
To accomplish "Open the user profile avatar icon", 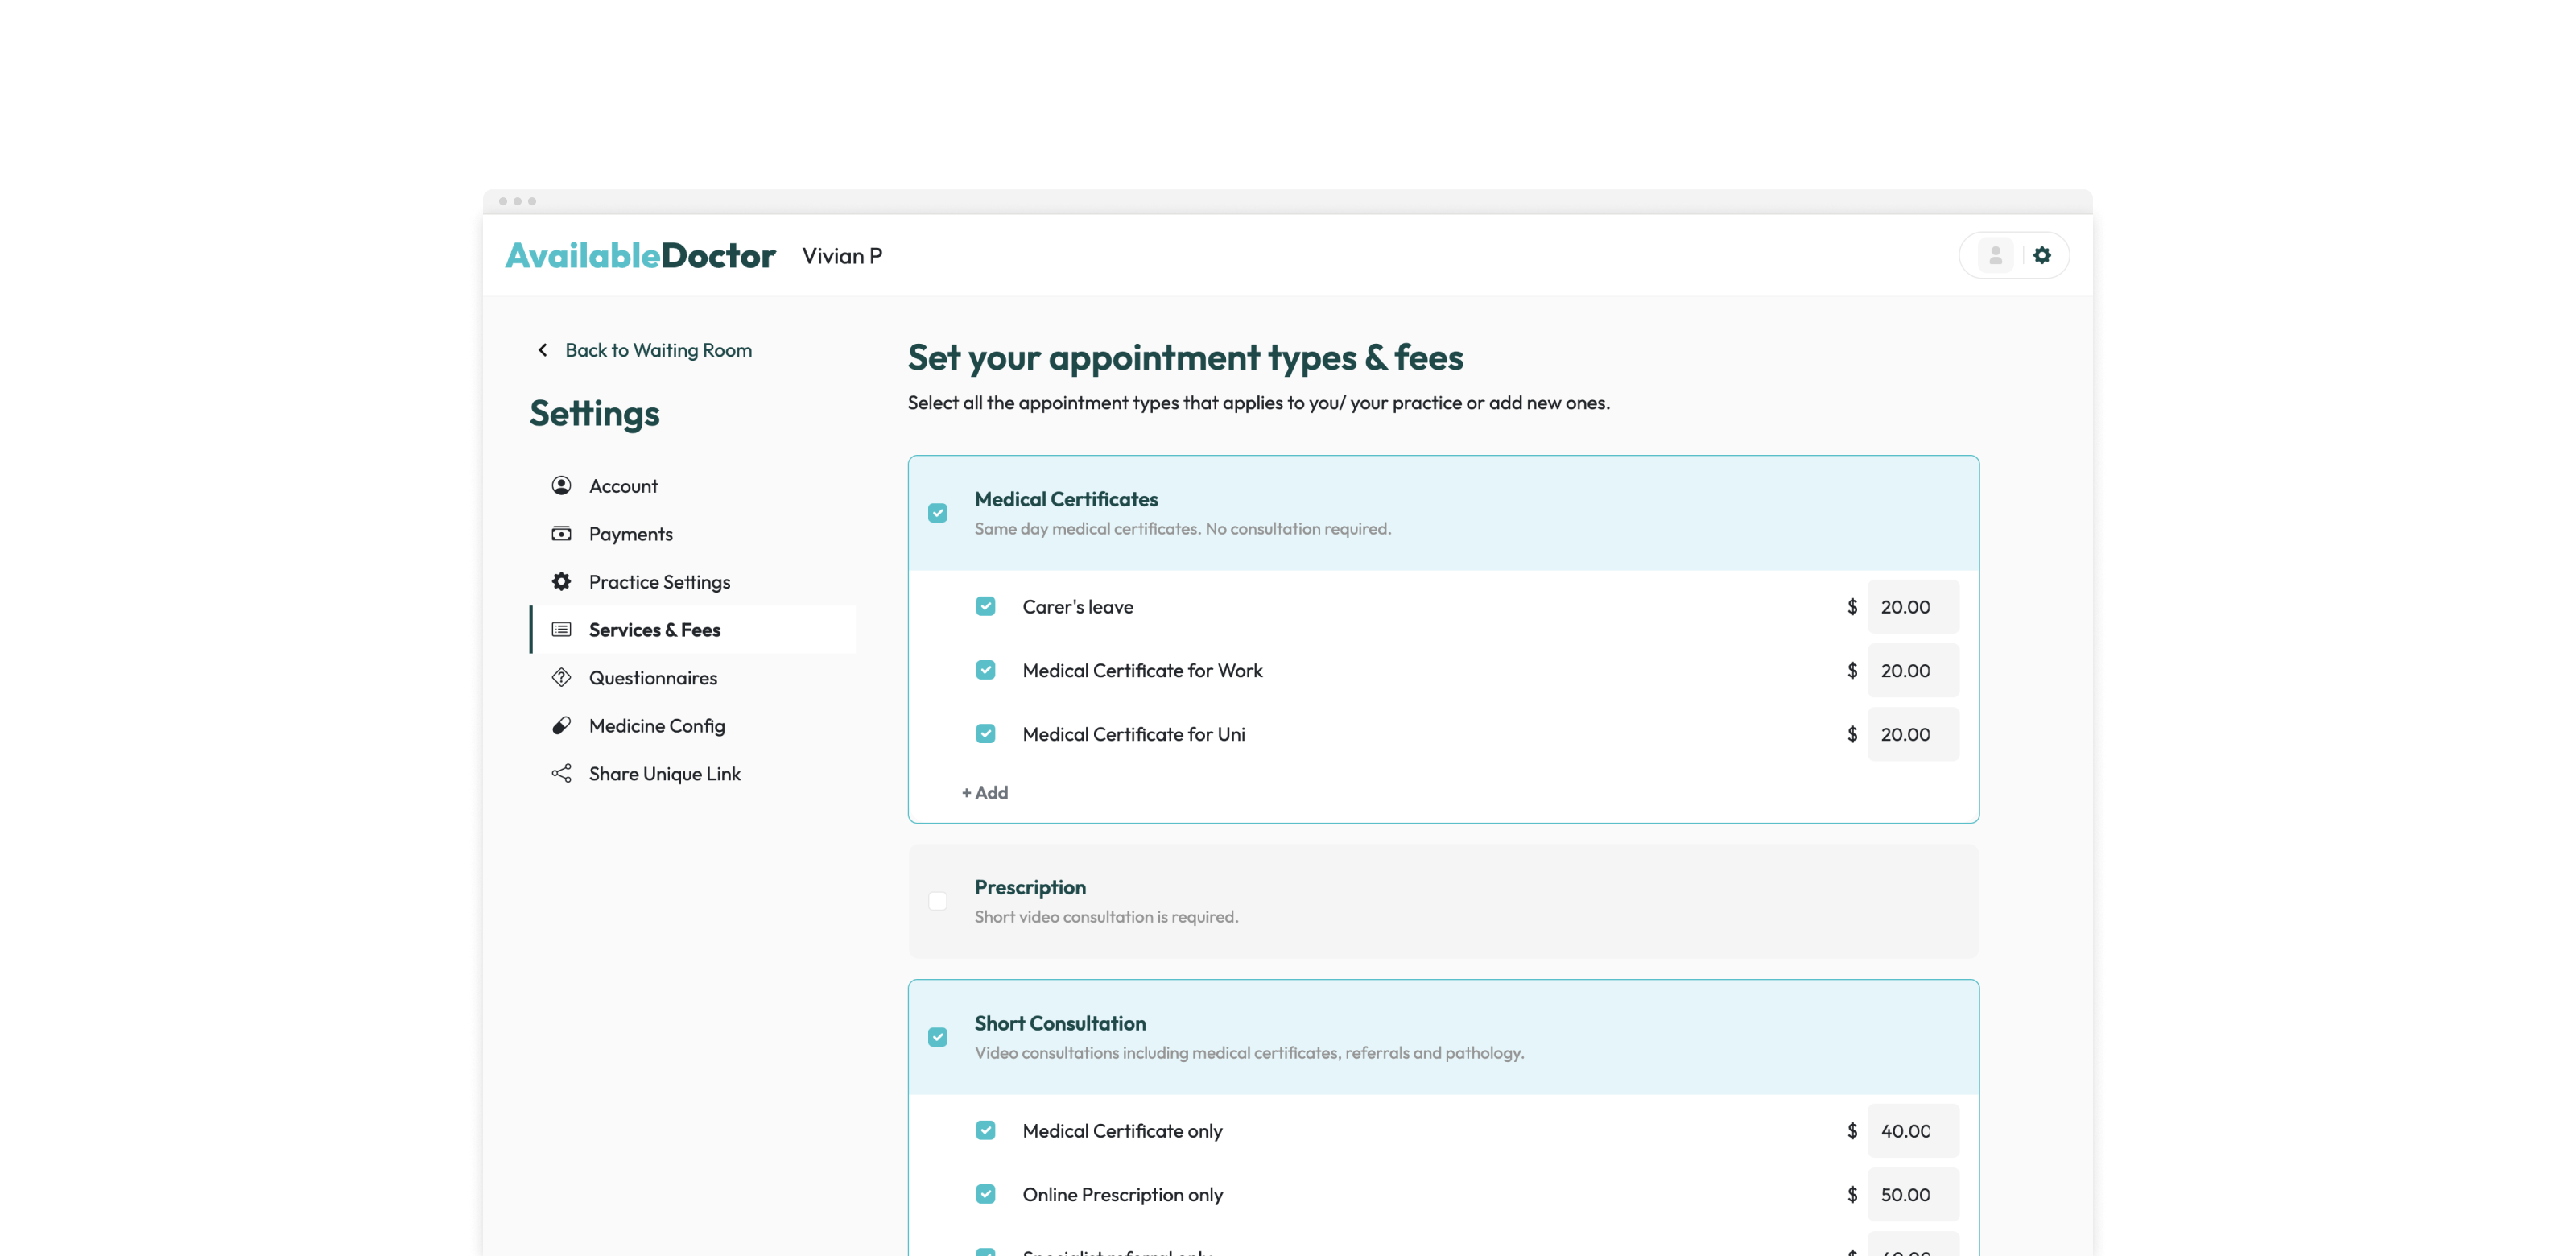I will click(x=1995, y=256).
